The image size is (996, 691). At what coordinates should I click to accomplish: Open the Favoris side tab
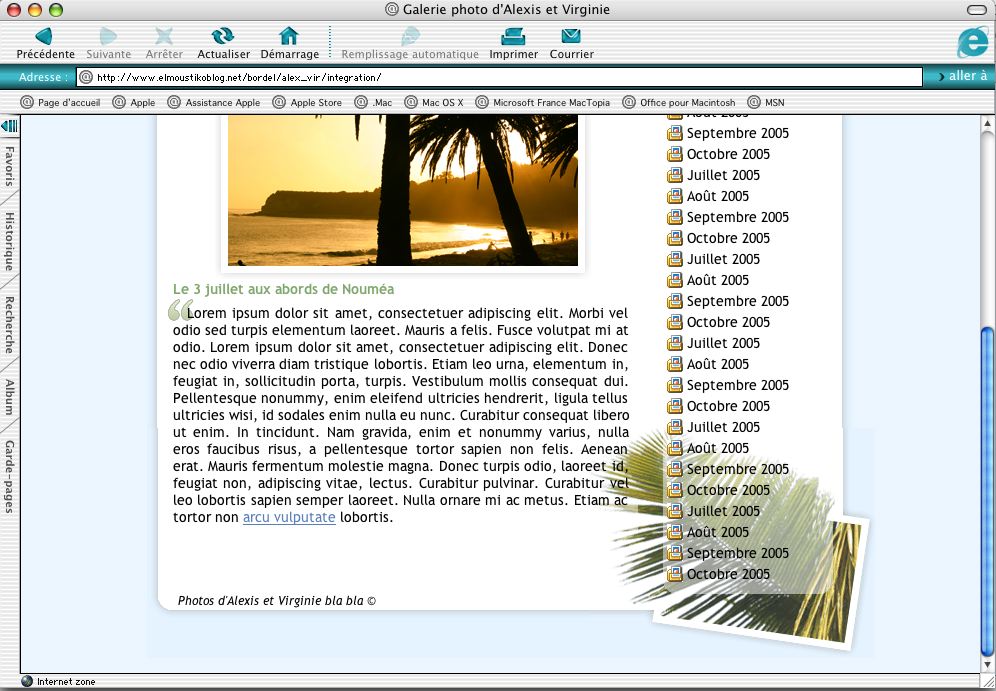(10, 166)
